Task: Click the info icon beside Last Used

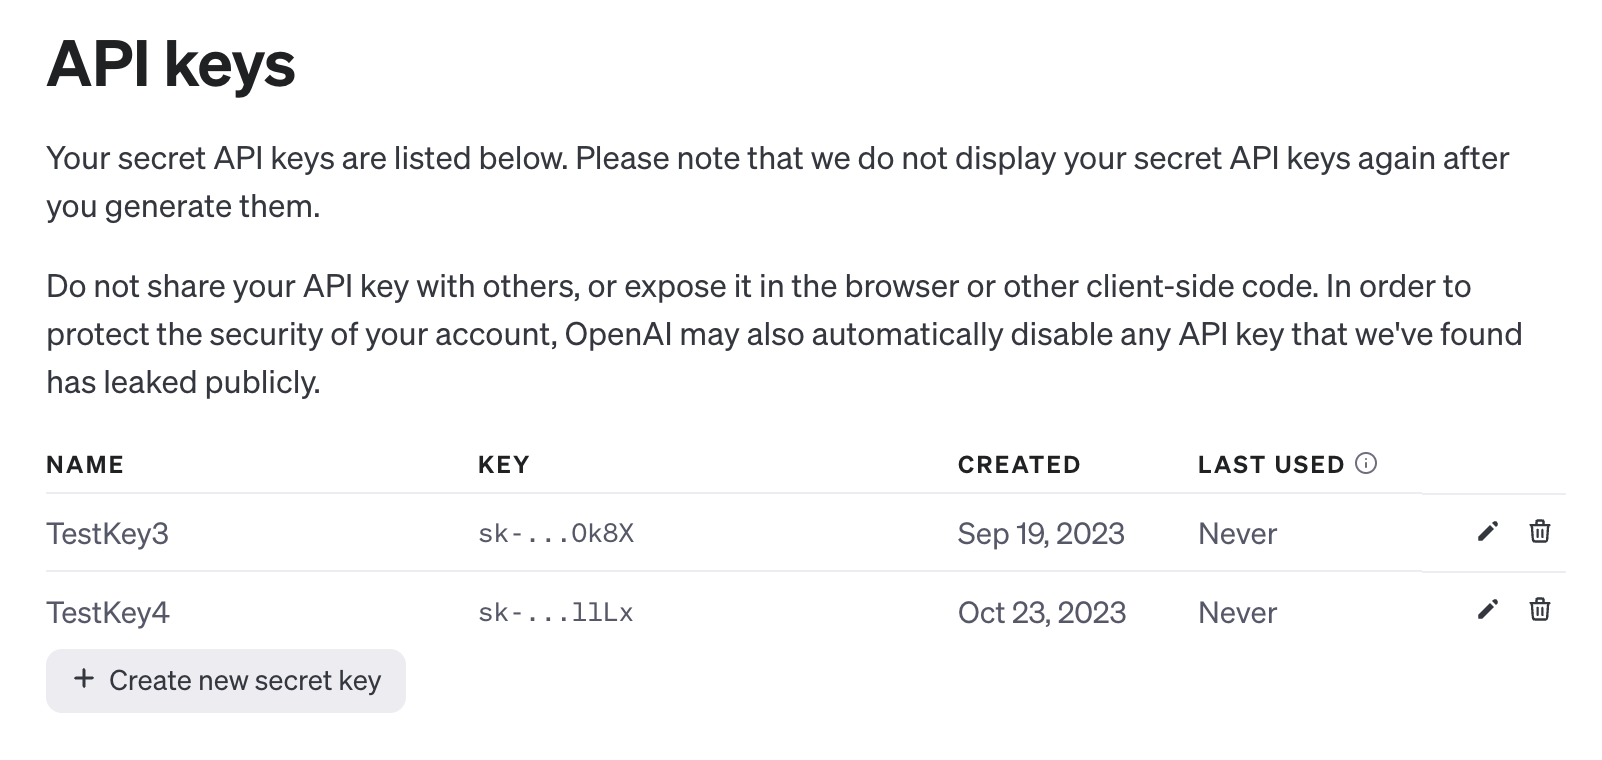Action: [1366, 463]
